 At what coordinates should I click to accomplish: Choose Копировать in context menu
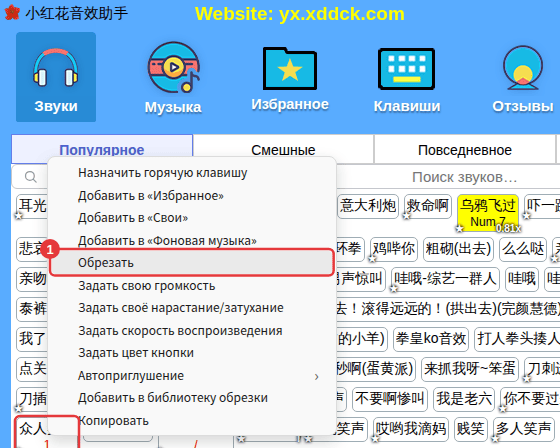point(192,421)
